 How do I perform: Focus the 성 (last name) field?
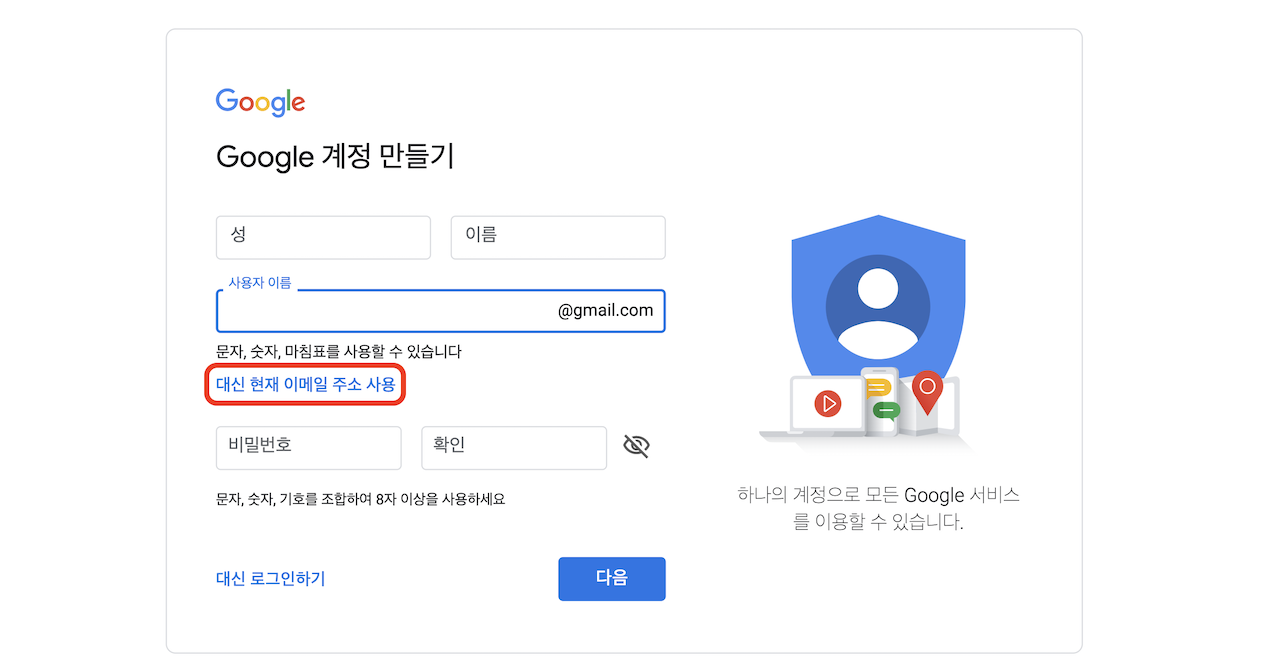[x=323, y=237]
